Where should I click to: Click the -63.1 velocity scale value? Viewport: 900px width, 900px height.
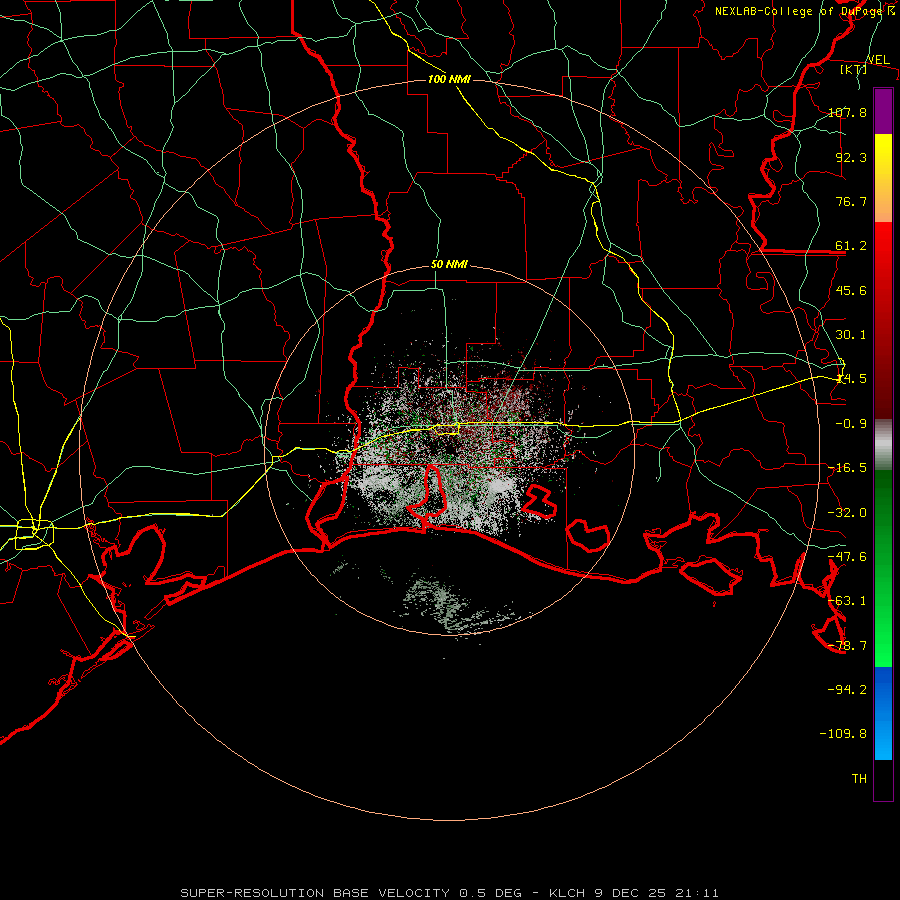(x=847, y=601)
